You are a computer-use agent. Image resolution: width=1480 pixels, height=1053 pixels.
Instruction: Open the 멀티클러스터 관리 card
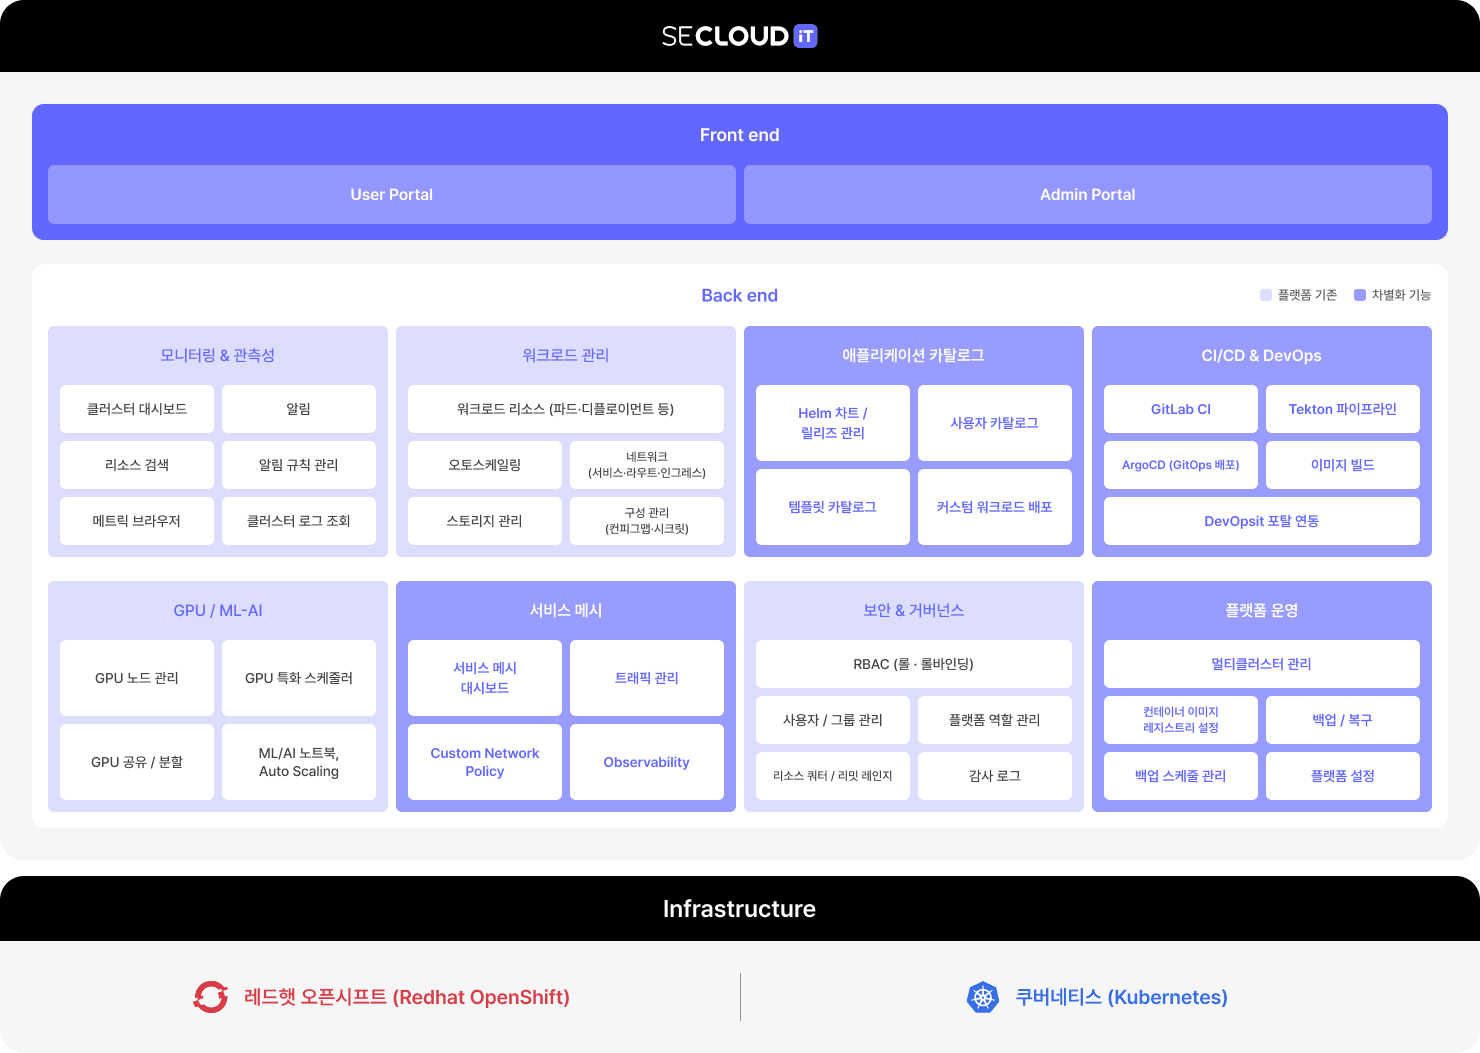pos(1262,664)
